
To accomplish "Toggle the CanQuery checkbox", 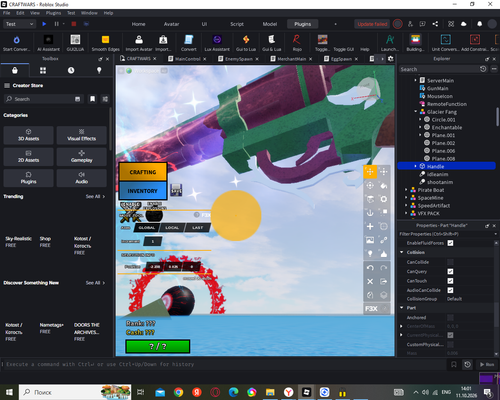I will click(450, 271).
